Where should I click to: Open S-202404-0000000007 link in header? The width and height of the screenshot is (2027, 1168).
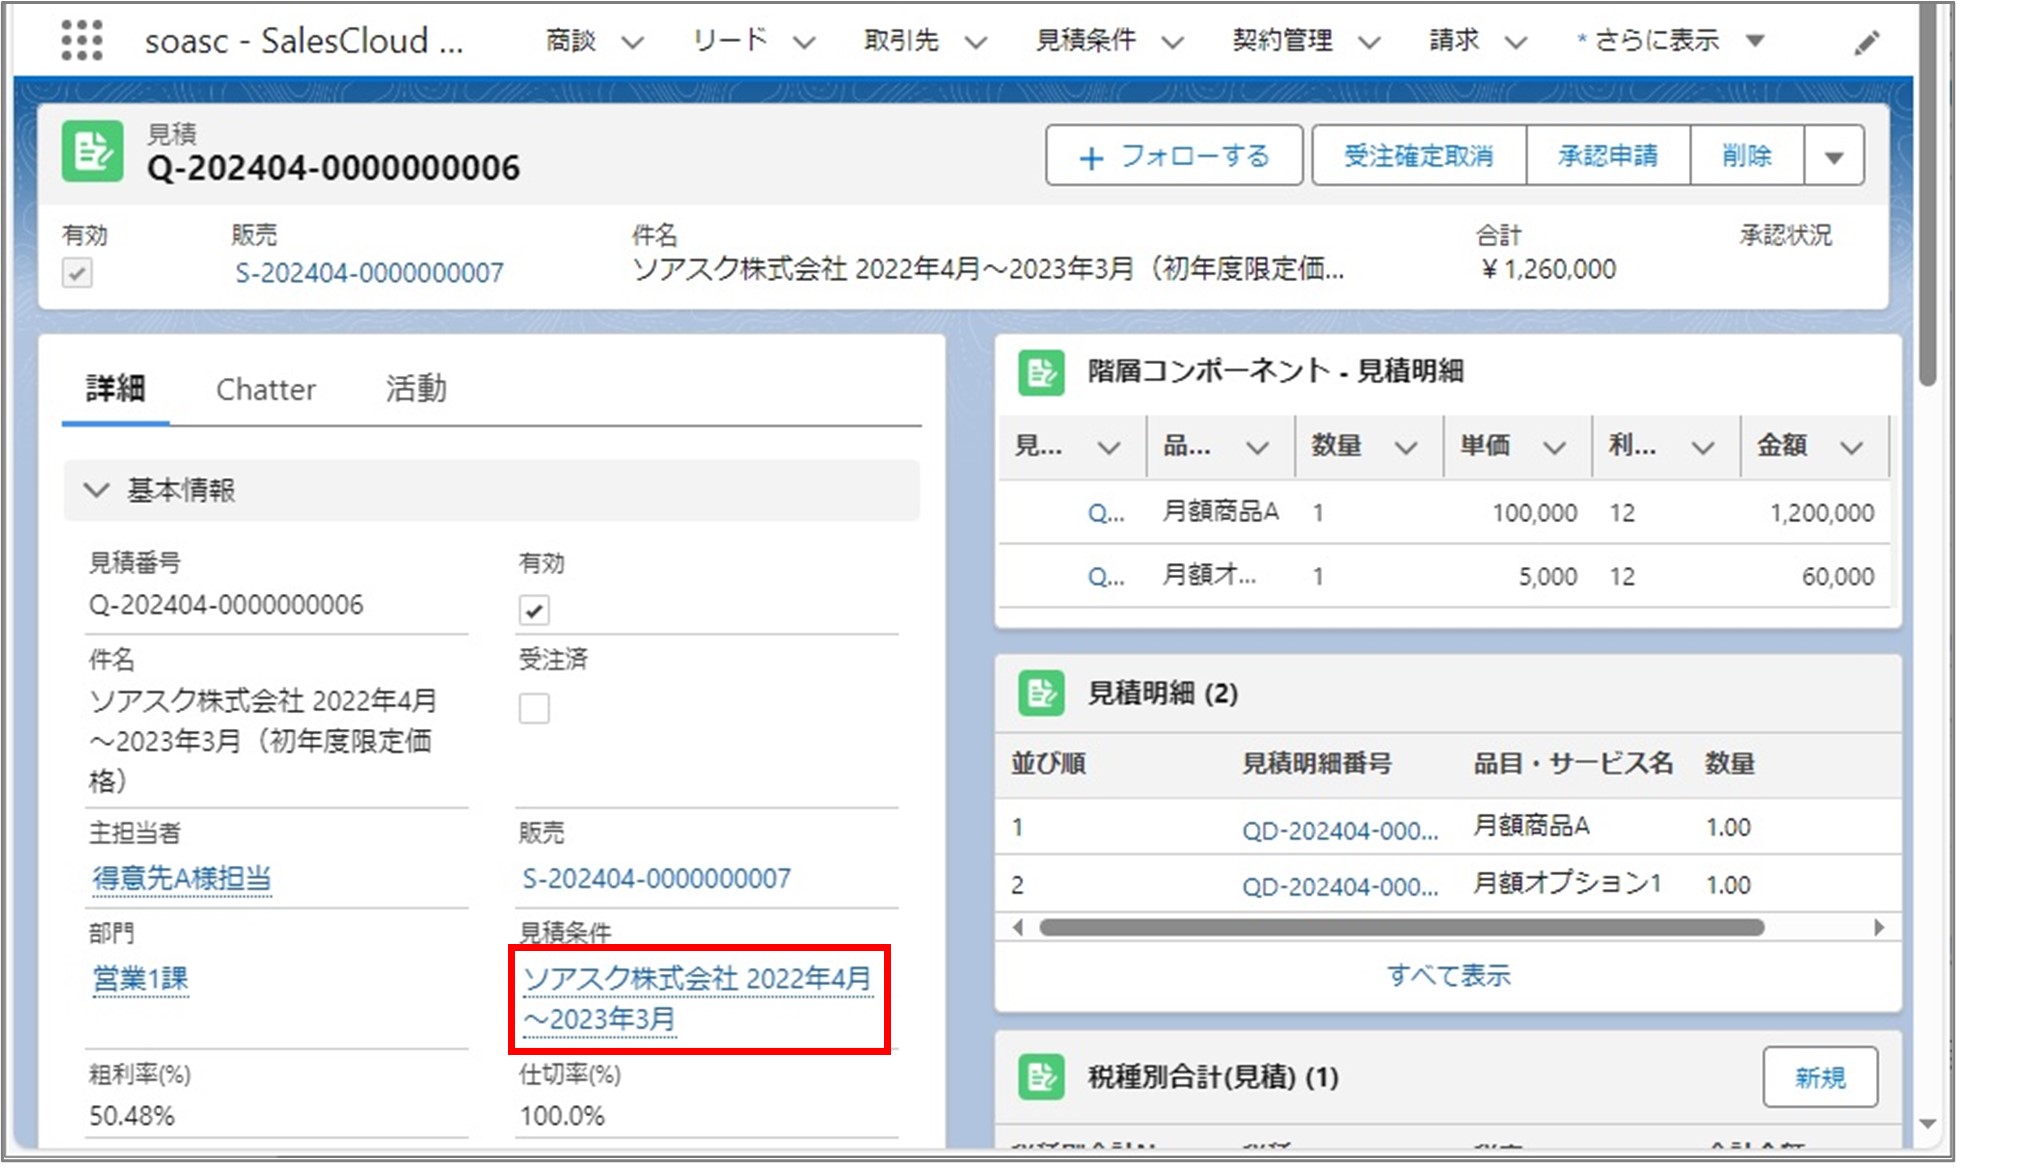pyautogui.click(x=369, y=273)
